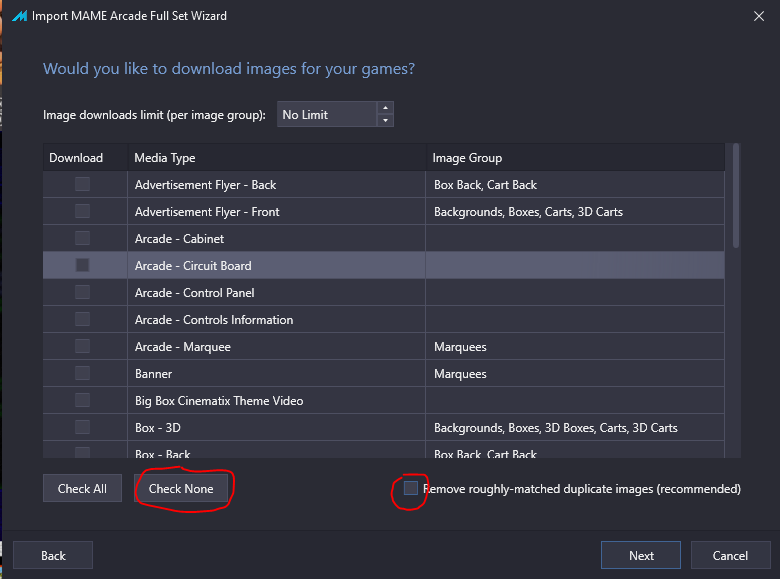Tick the Arcade - Circuit Board checkbox
780x579 pixels.
pos(83,265)
